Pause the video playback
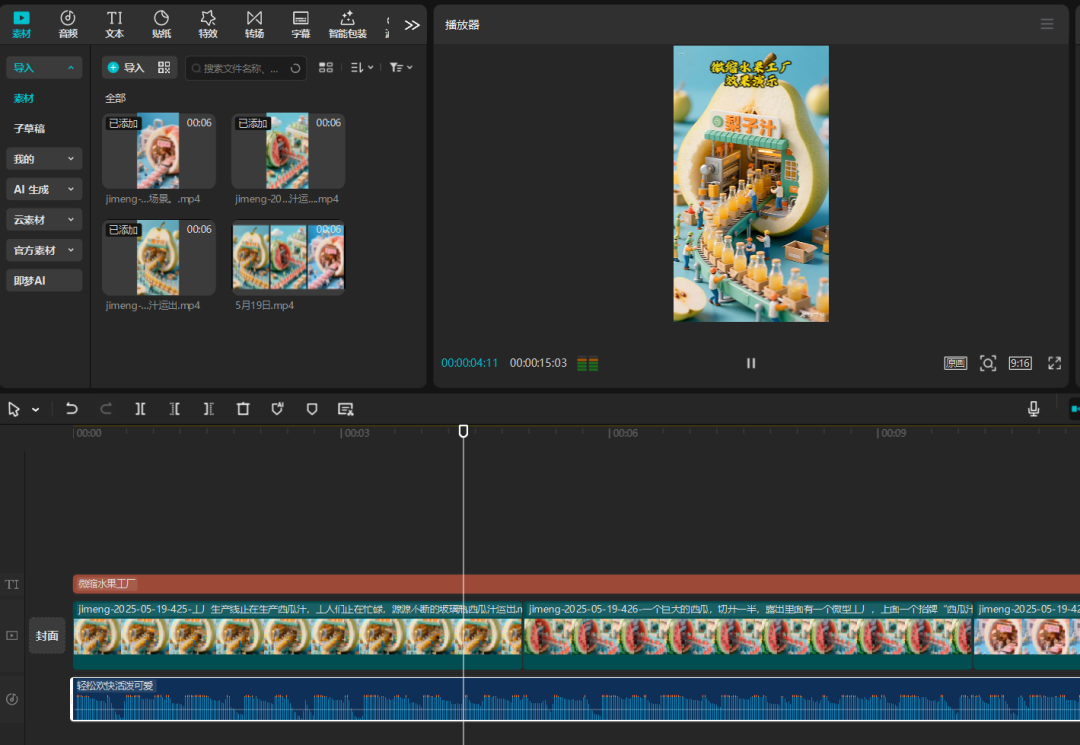This screenshot has width=1080, height=745. click(751, 363)
